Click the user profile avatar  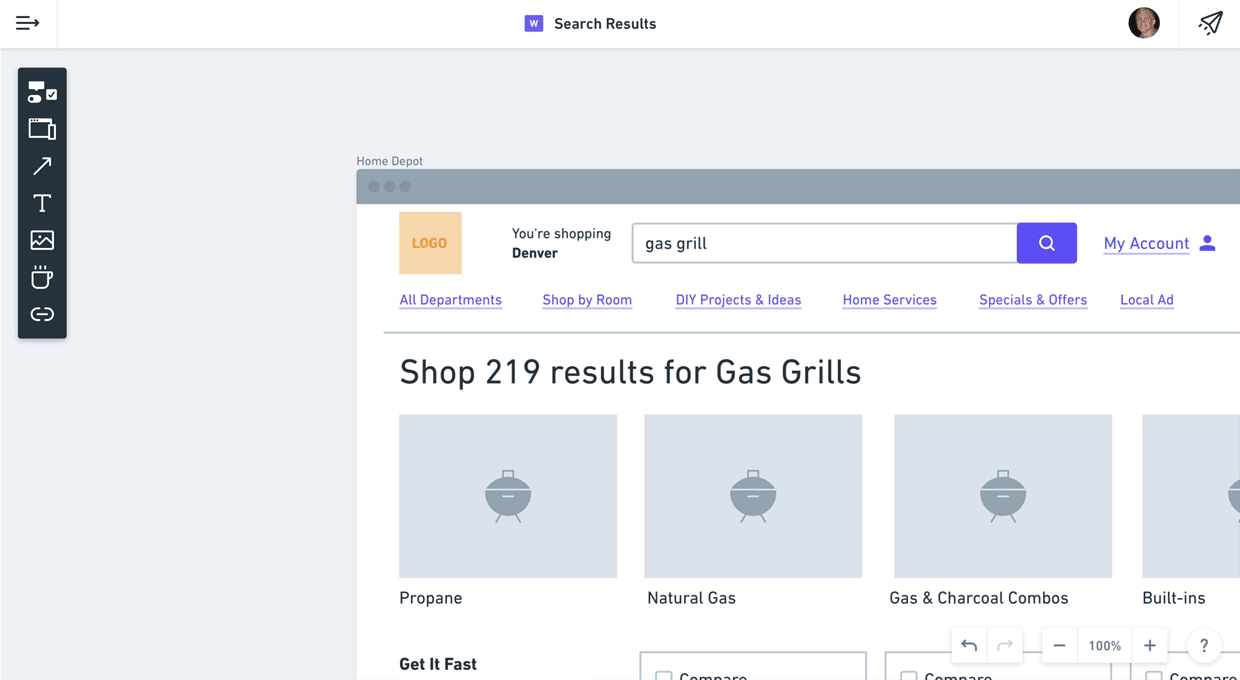tap(1144, 23)
